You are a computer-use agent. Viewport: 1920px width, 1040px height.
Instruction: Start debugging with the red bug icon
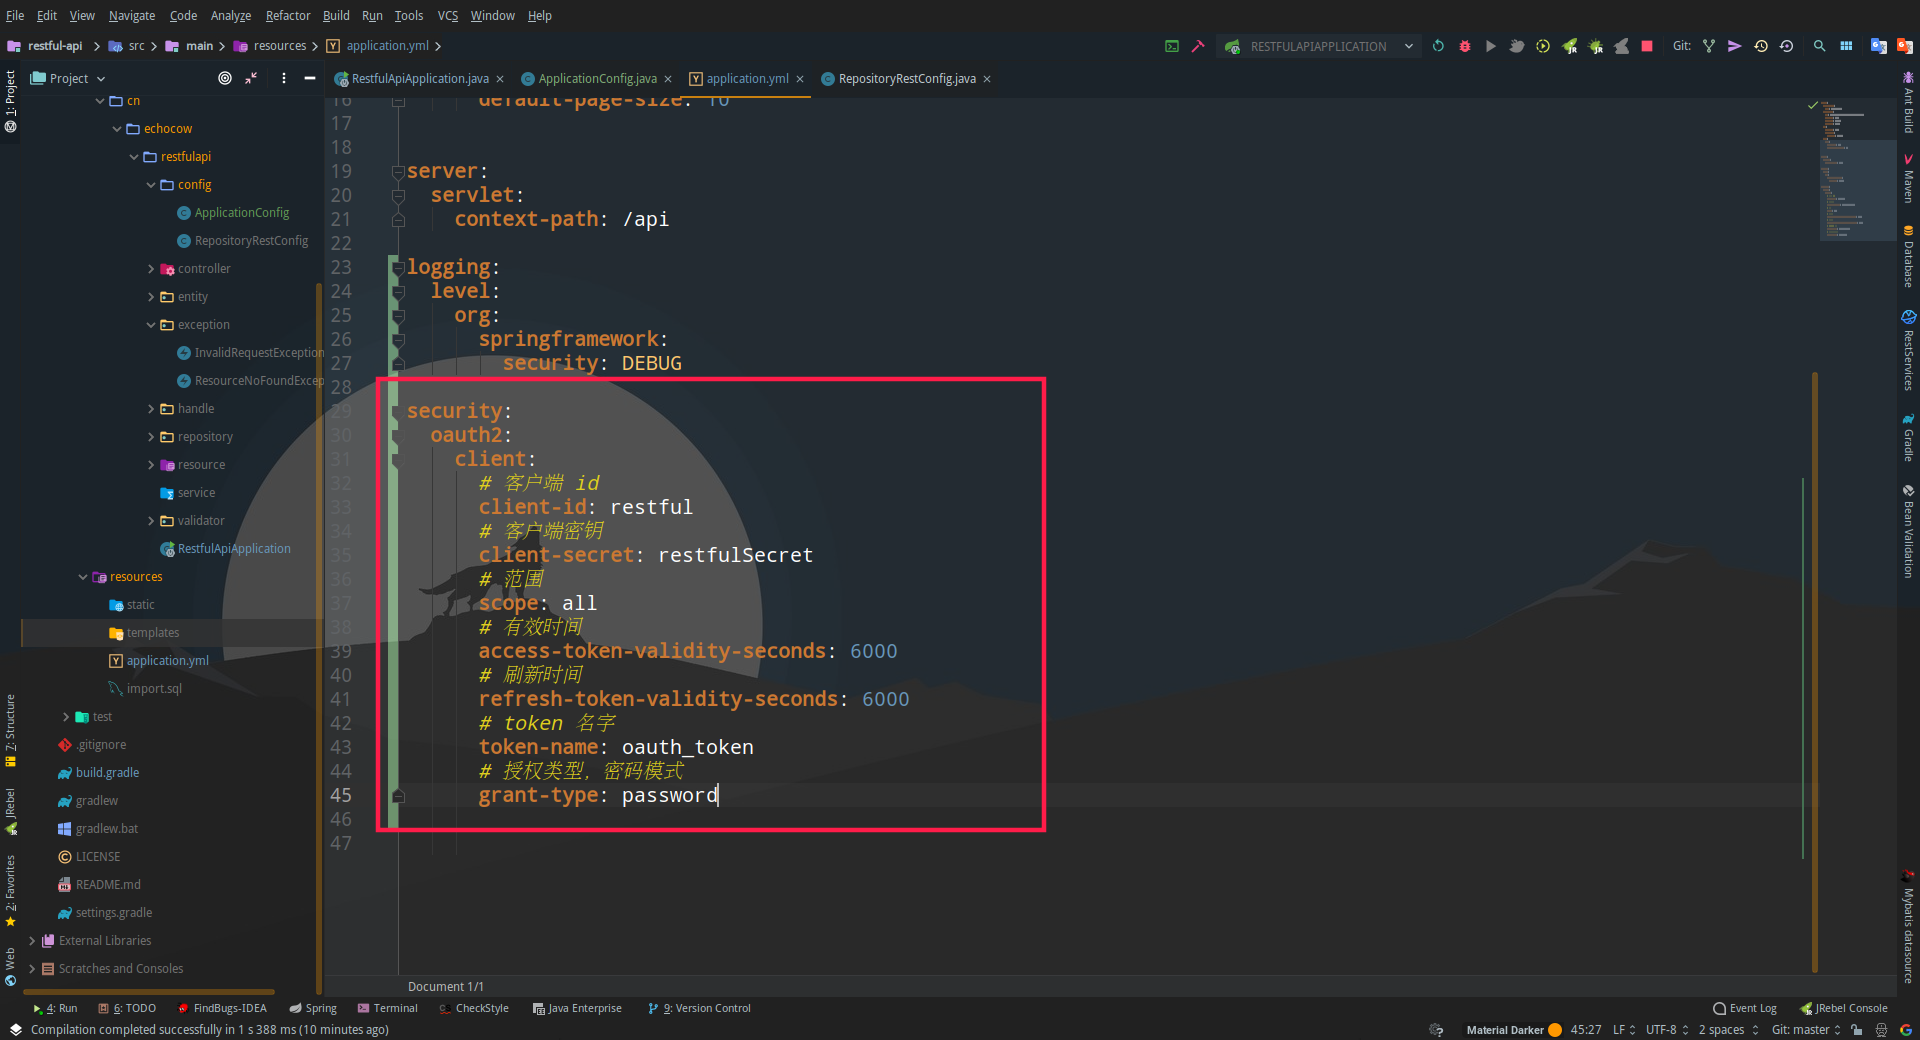pos(1465,46)
